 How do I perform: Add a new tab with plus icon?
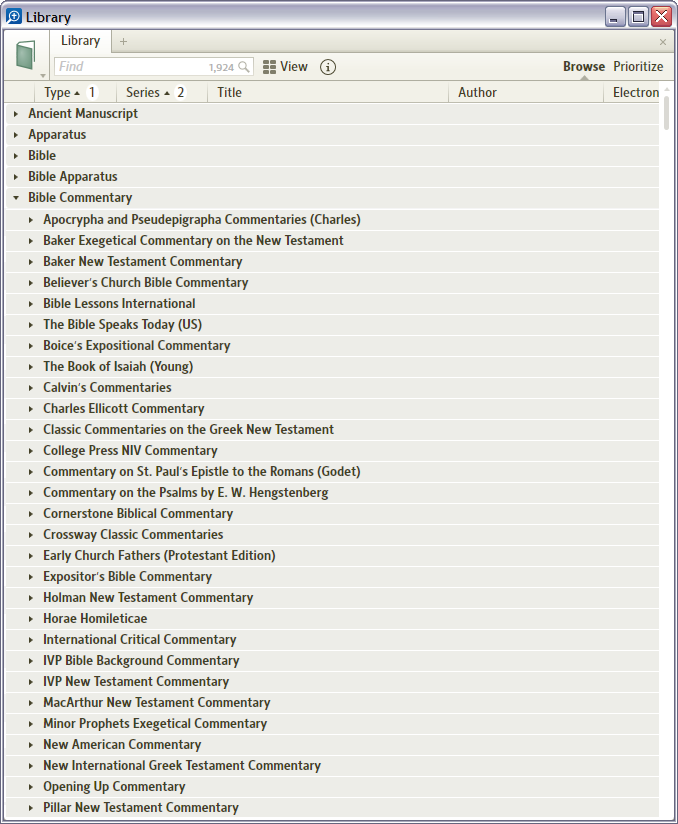click(124, 42)
